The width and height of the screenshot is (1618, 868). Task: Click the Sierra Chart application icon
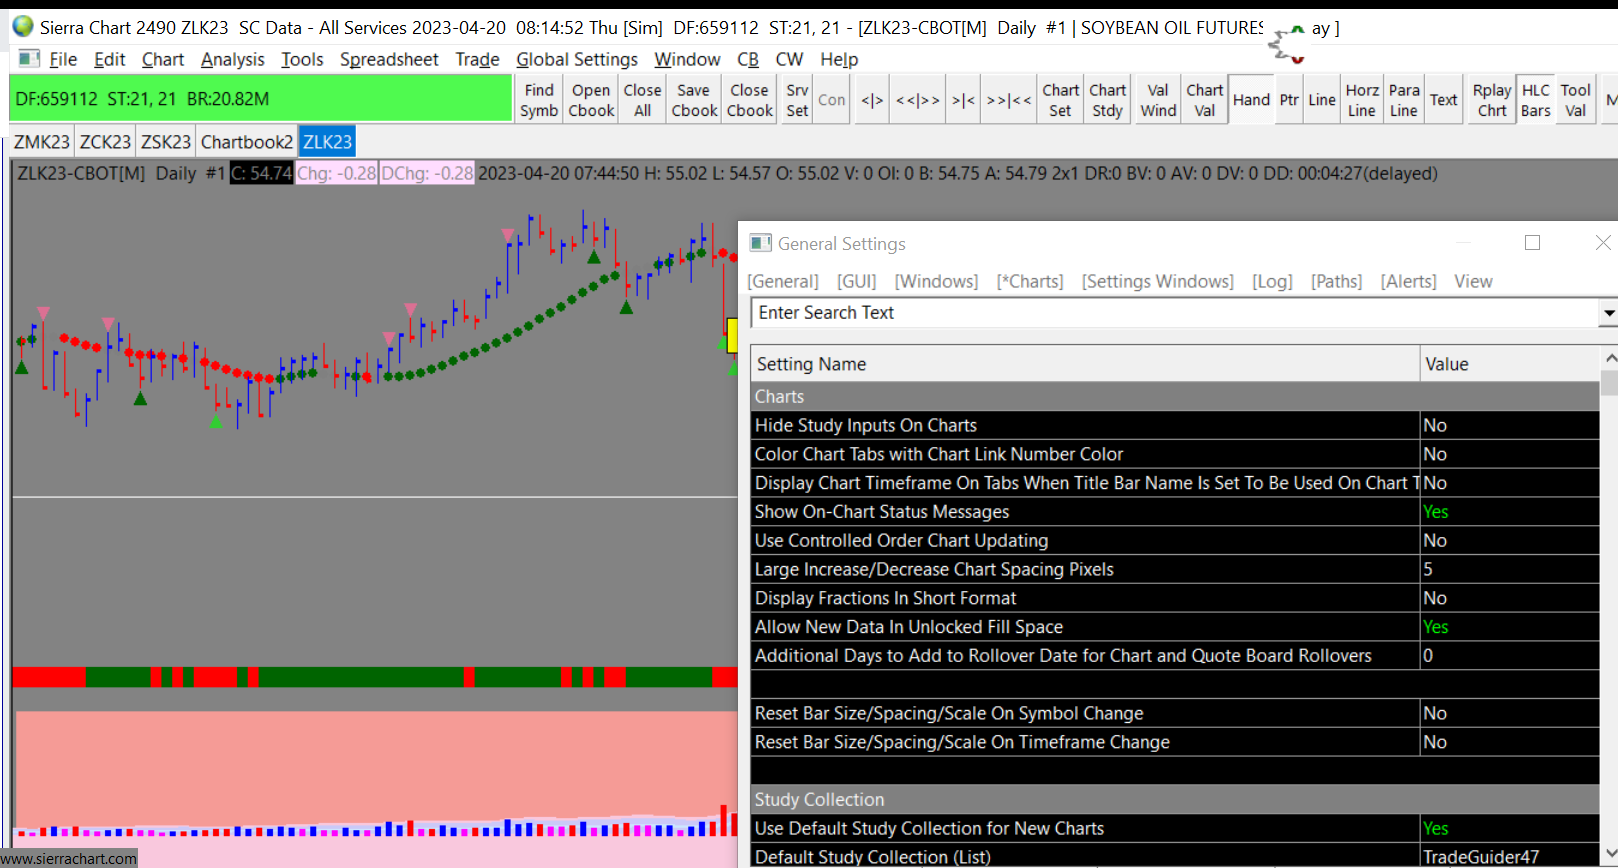point(22,27)
